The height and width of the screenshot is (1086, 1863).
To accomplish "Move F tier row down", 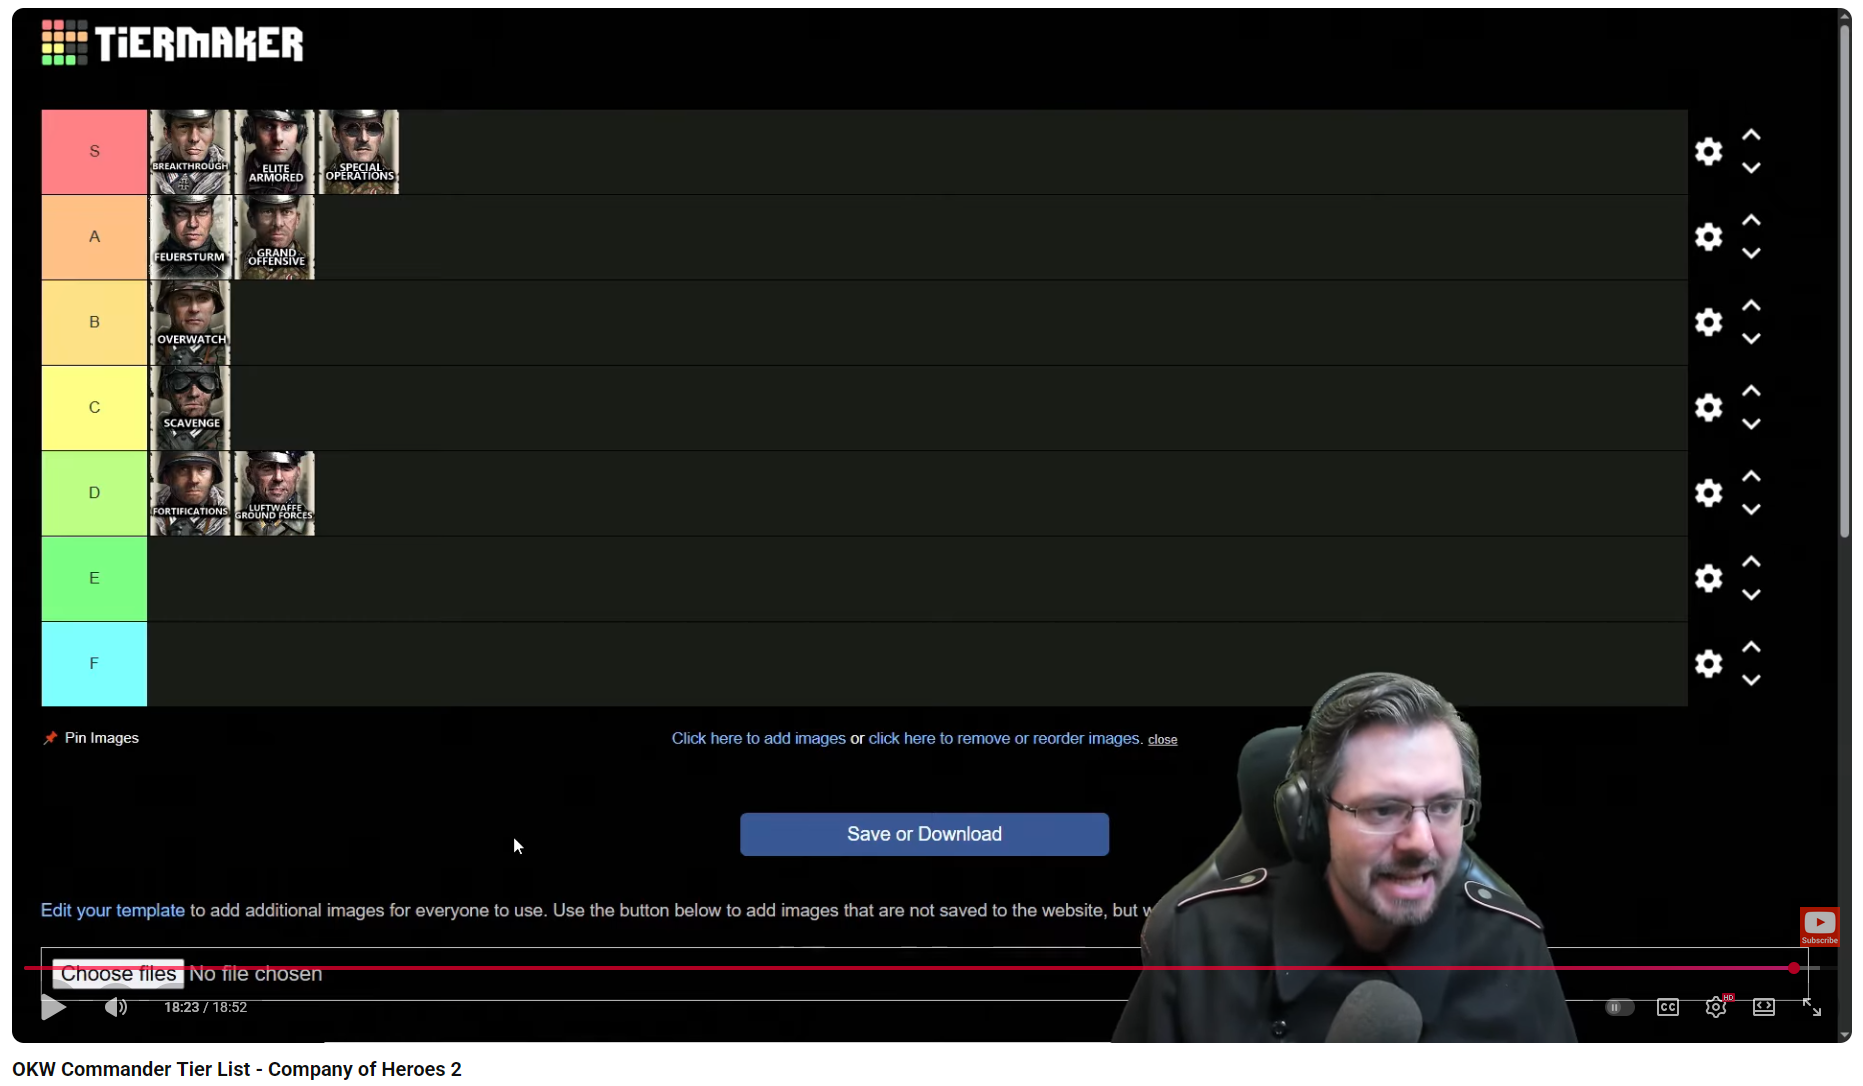I will 1751,680.
